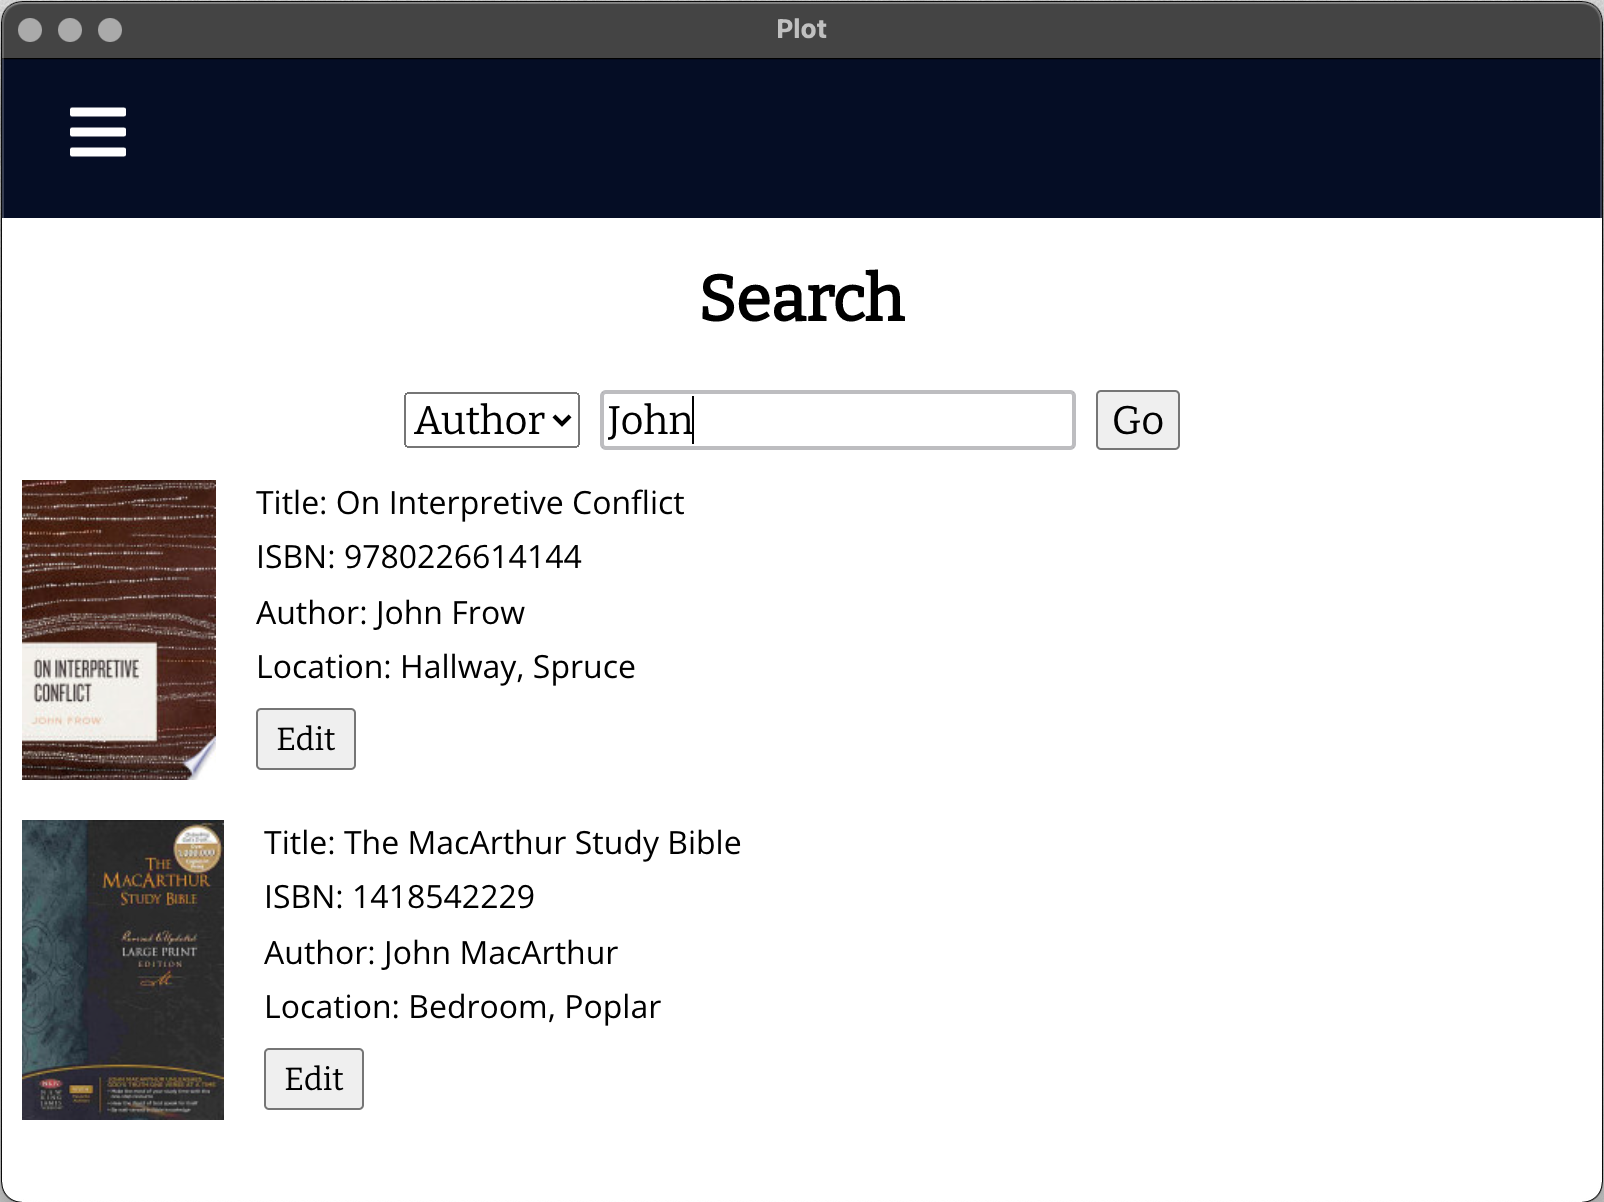Edit the On Interpretive Conflict book entry
Image resolution: width=1604 pixels, height=1202 pixels.
[305, 739]
